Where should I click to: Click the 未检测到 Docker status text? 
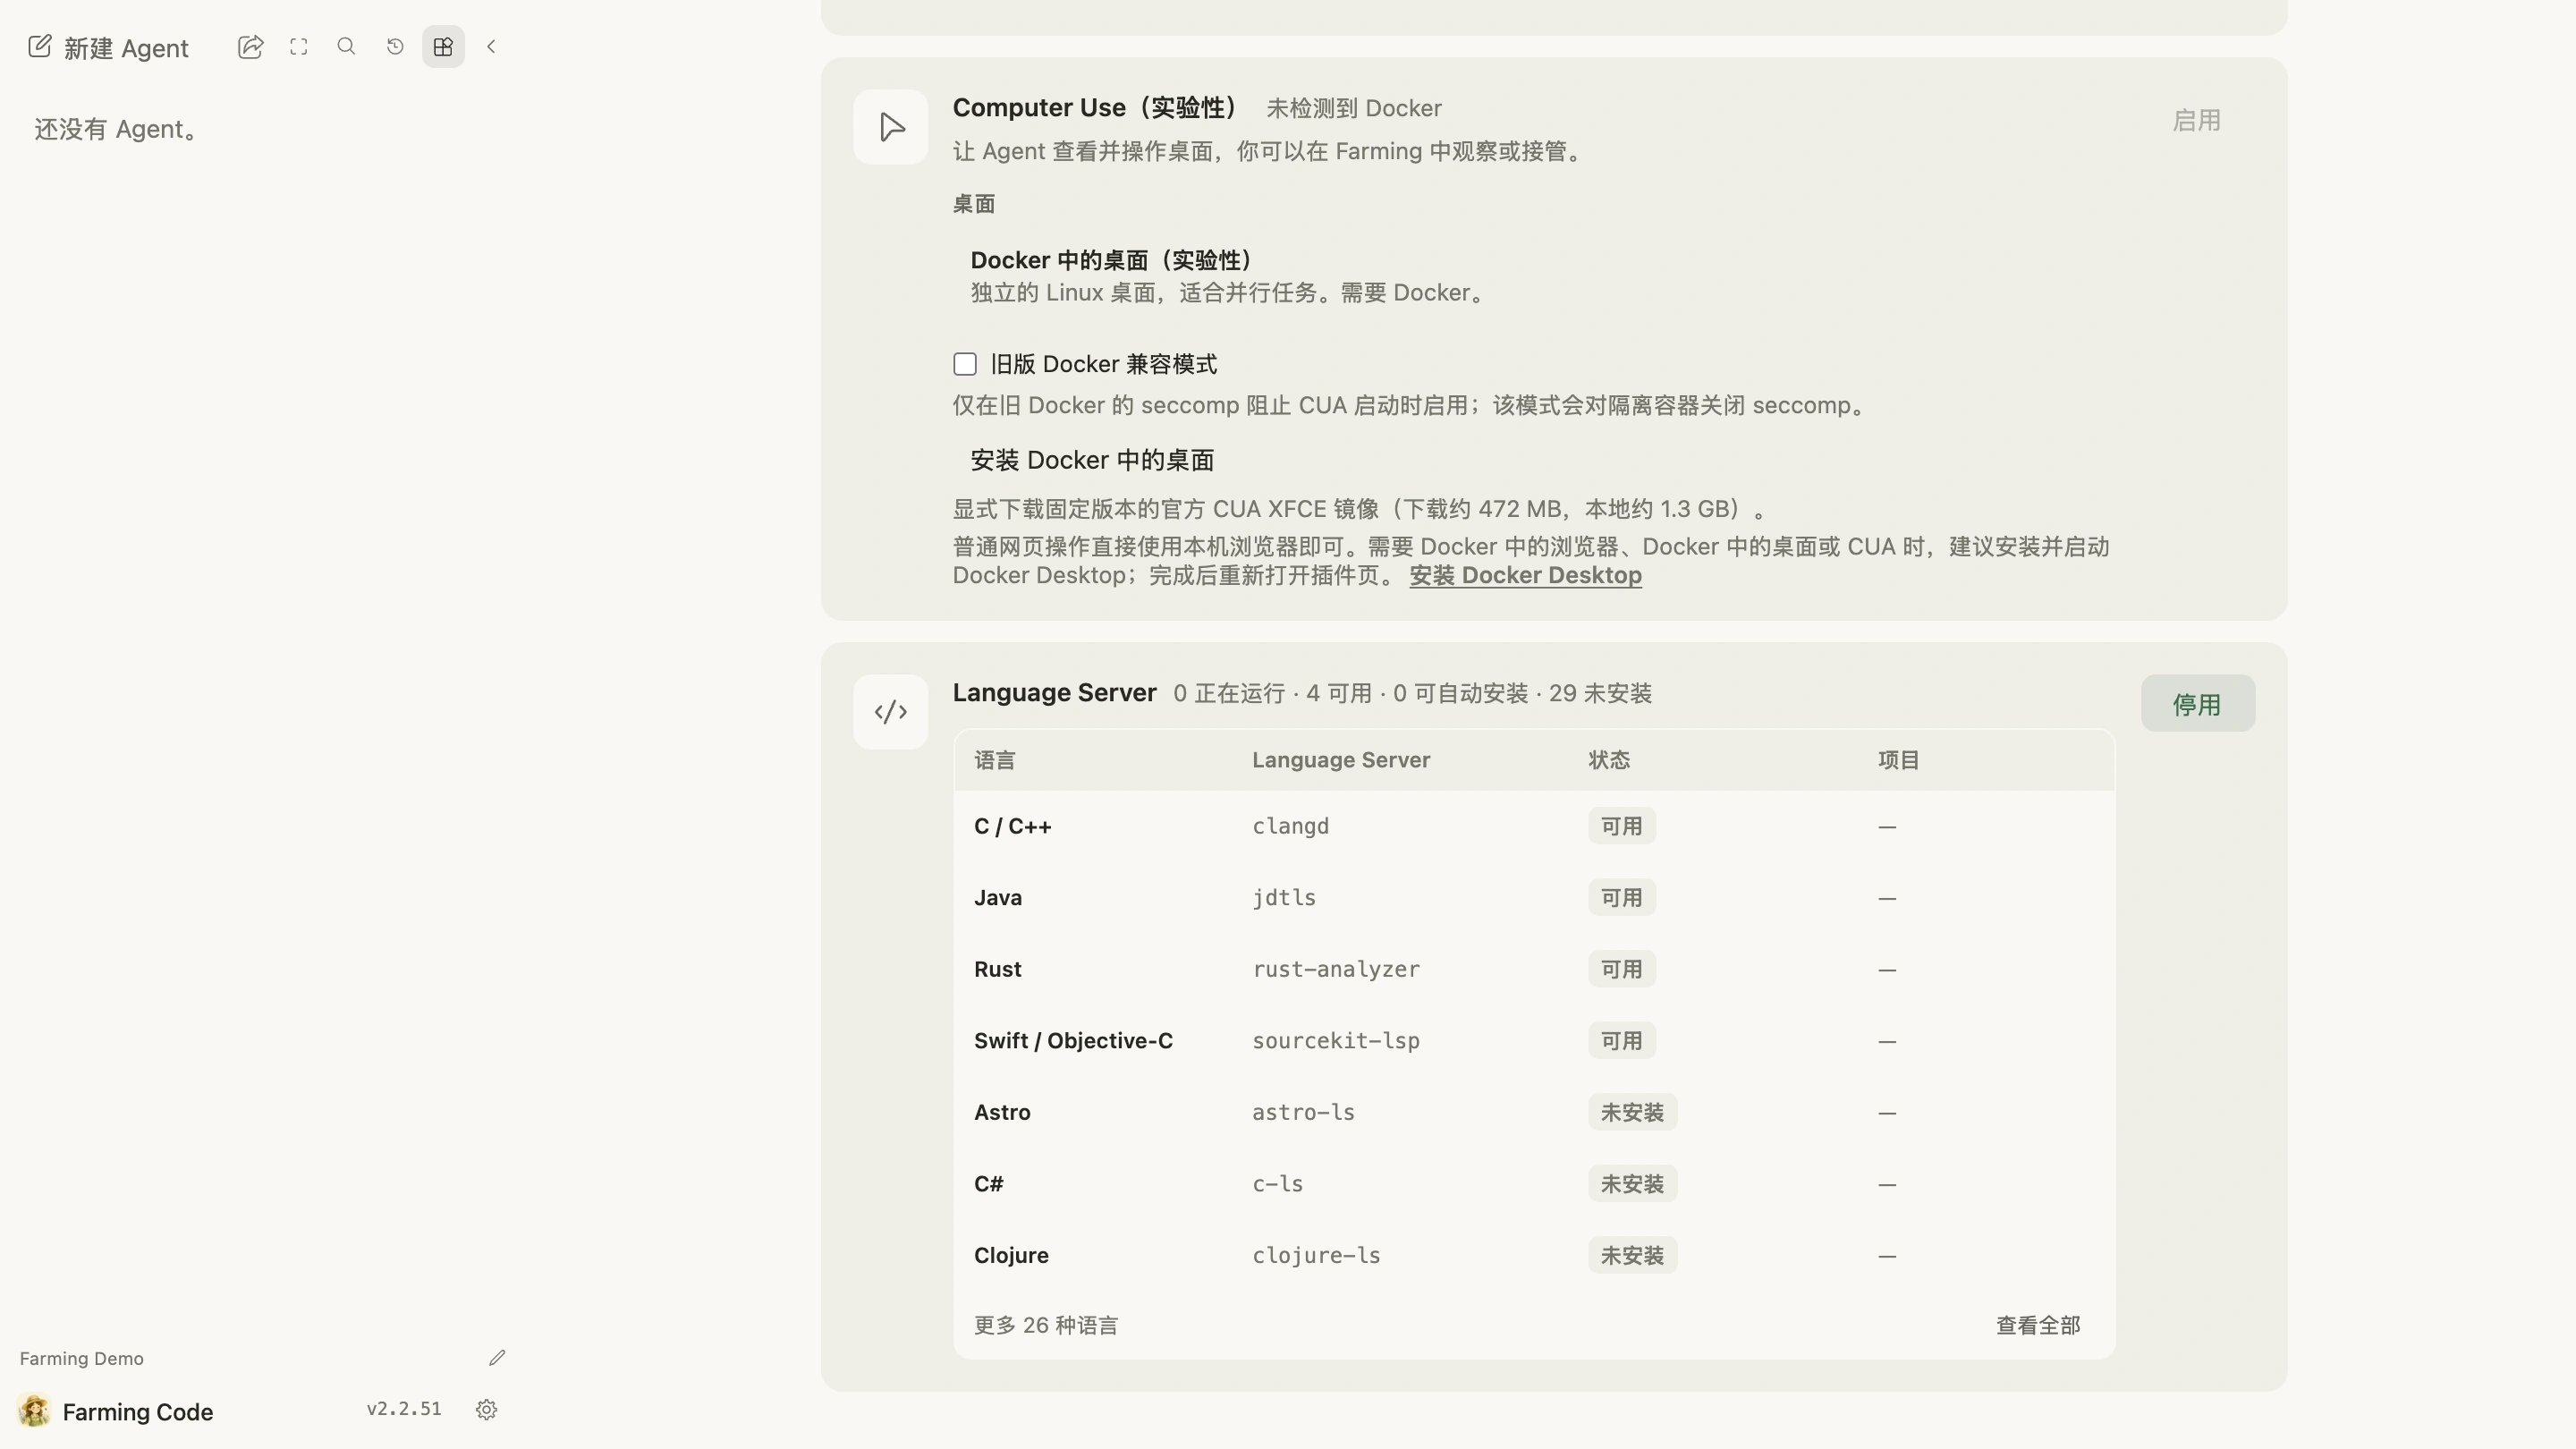click(x=1353, y=108)
